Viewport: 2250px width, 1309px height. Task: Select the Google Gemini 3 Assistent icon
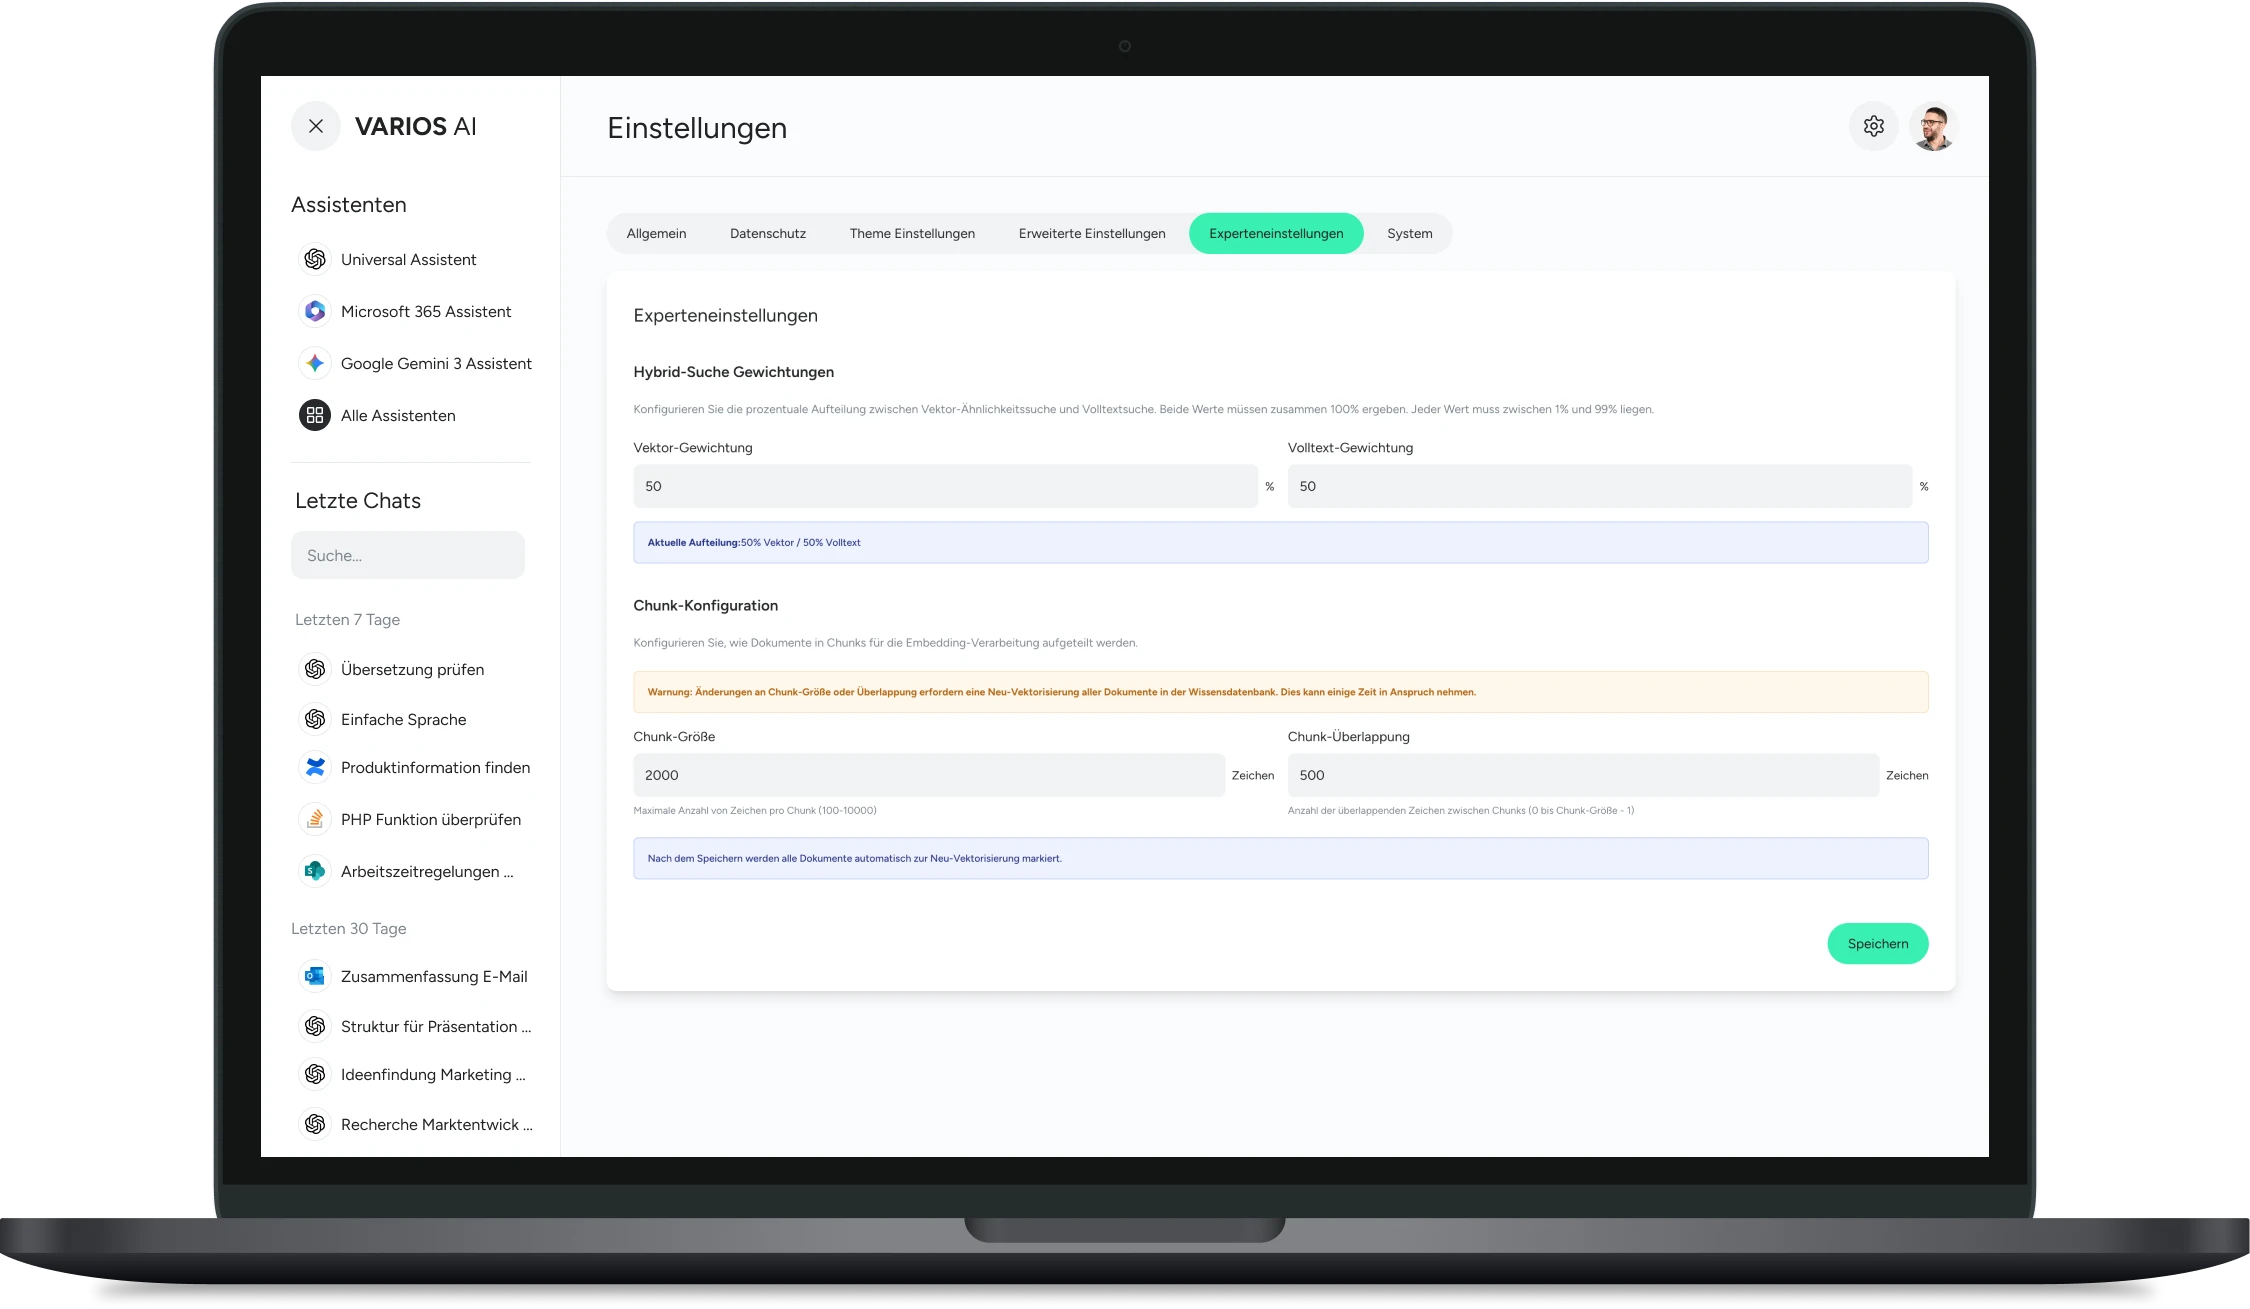coord(314,363)
